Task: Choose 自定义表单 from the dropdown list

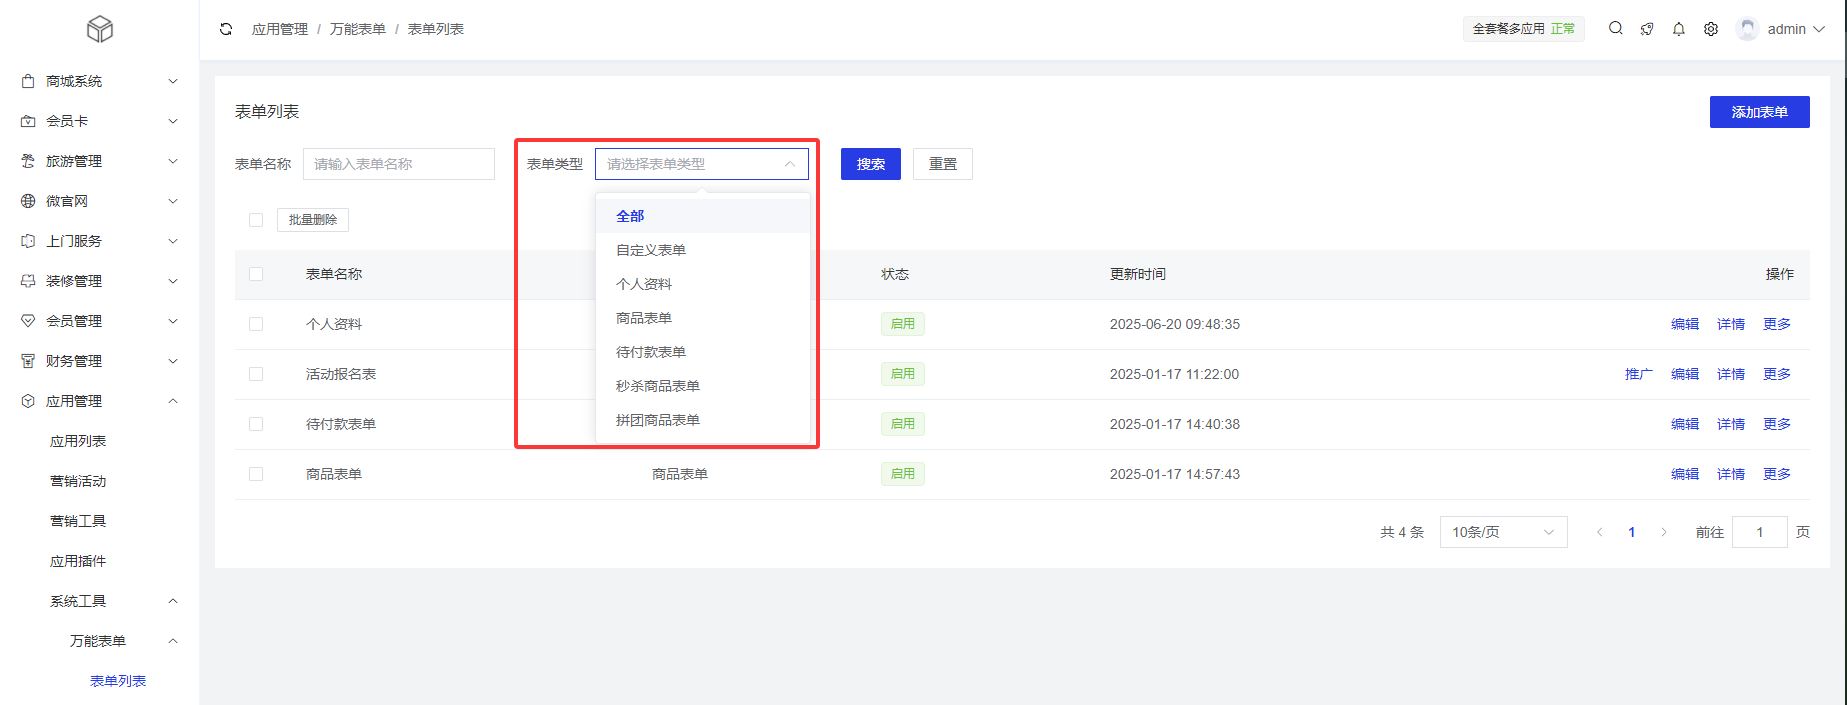Action: [x=651, y=250]
